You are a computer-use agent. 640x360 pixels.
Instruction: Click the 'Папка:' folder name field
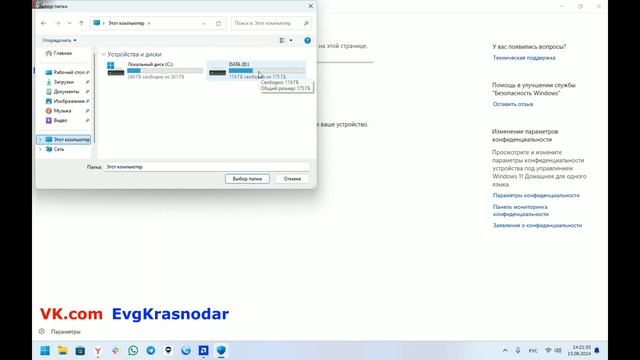click(x=207, y=167)
